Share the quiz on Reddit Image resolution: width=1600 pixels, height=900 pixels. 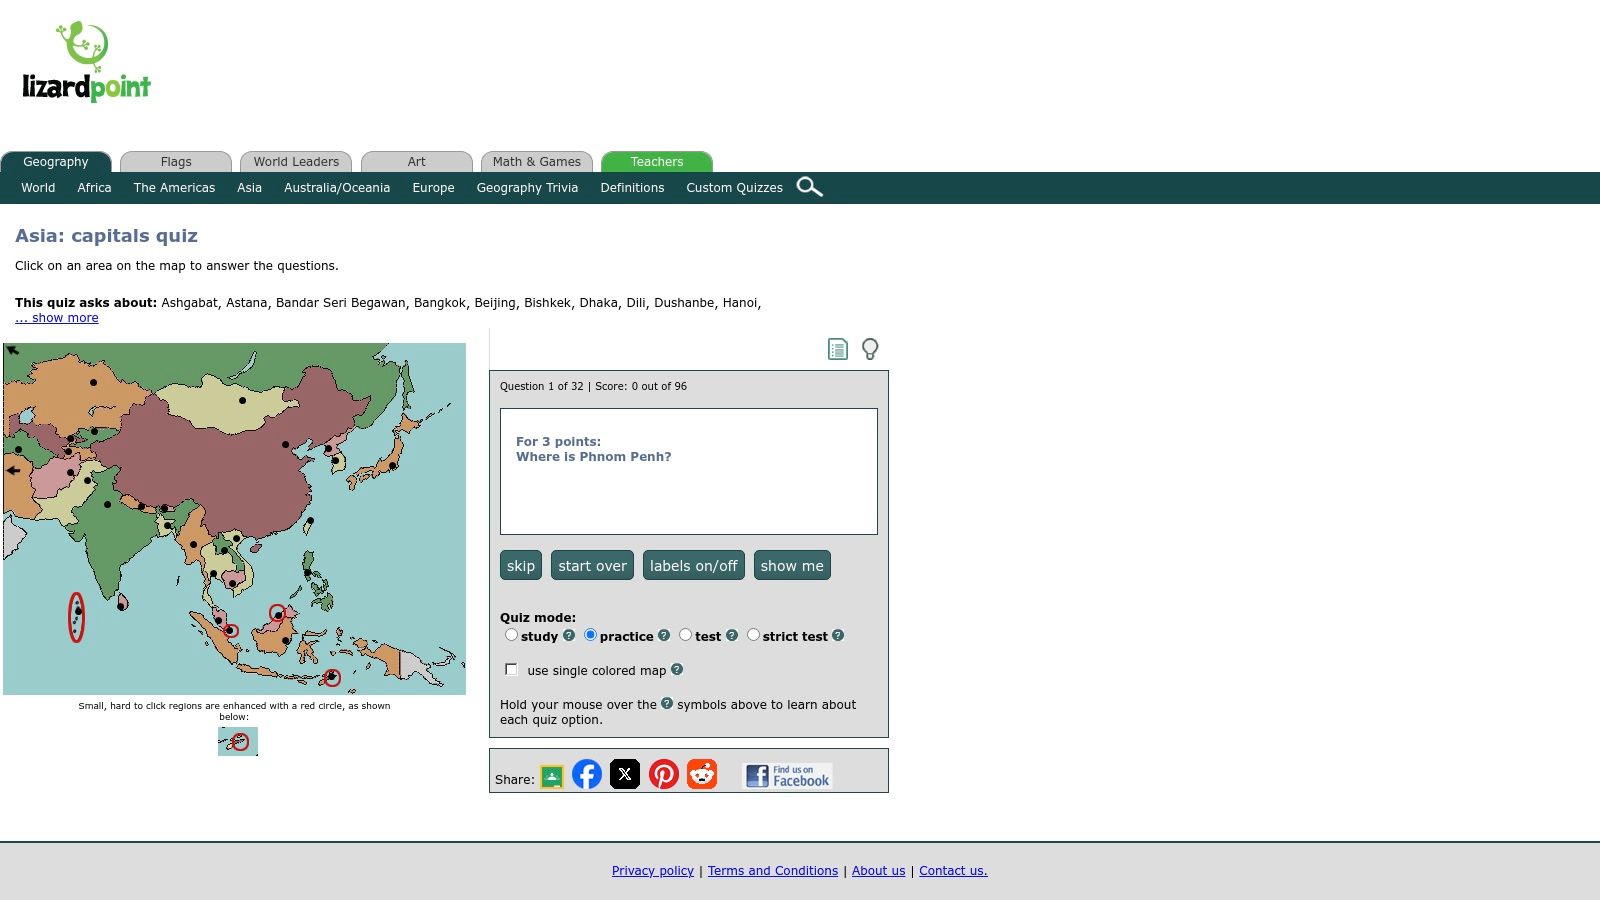click(x=702, y=773)
